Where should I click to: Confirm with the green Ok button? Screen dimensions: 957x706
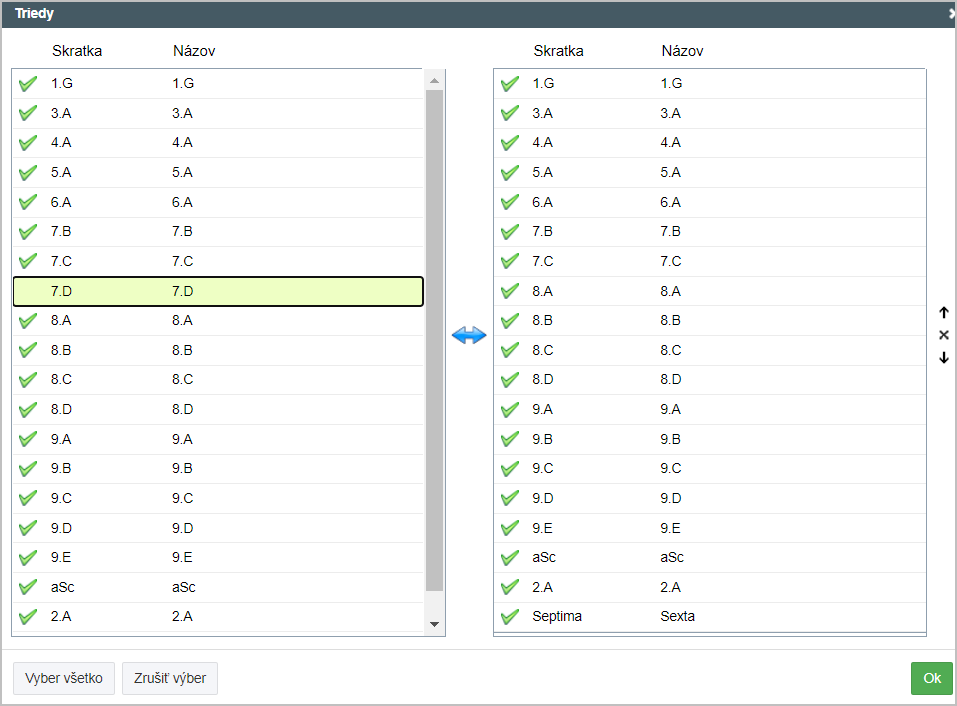pyautogui.click(x=931, y=678)
